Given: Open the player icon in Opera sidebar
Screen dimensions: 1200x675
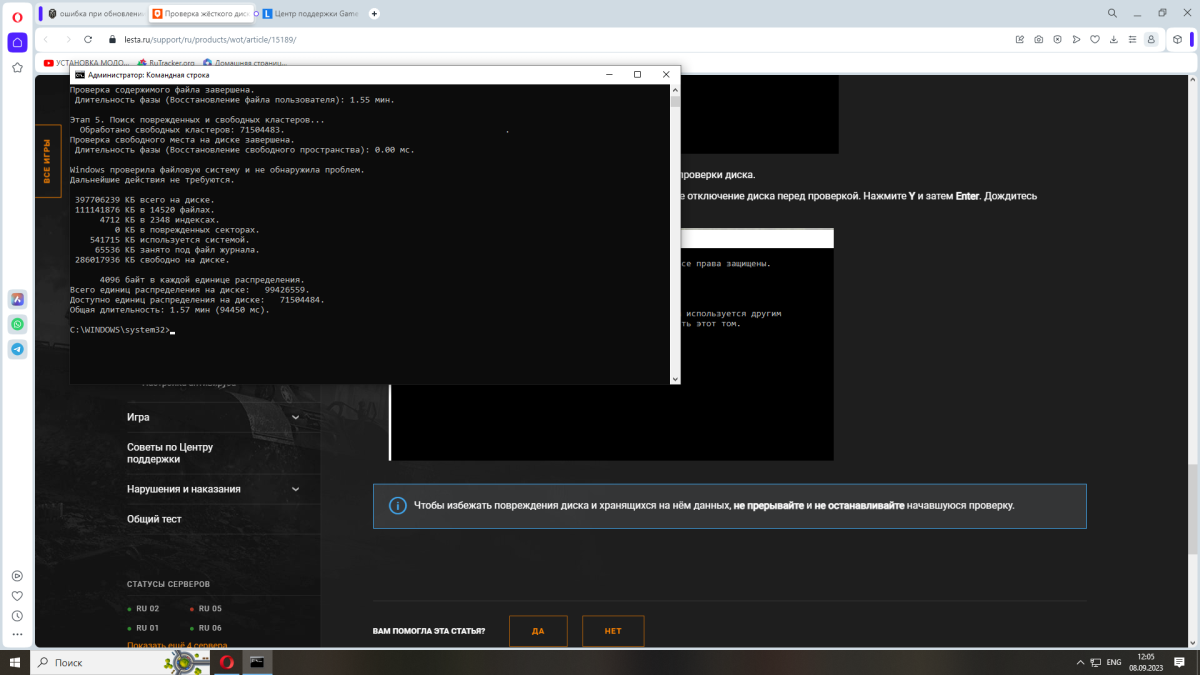Looking at the screenshot, I should point(17,576).
